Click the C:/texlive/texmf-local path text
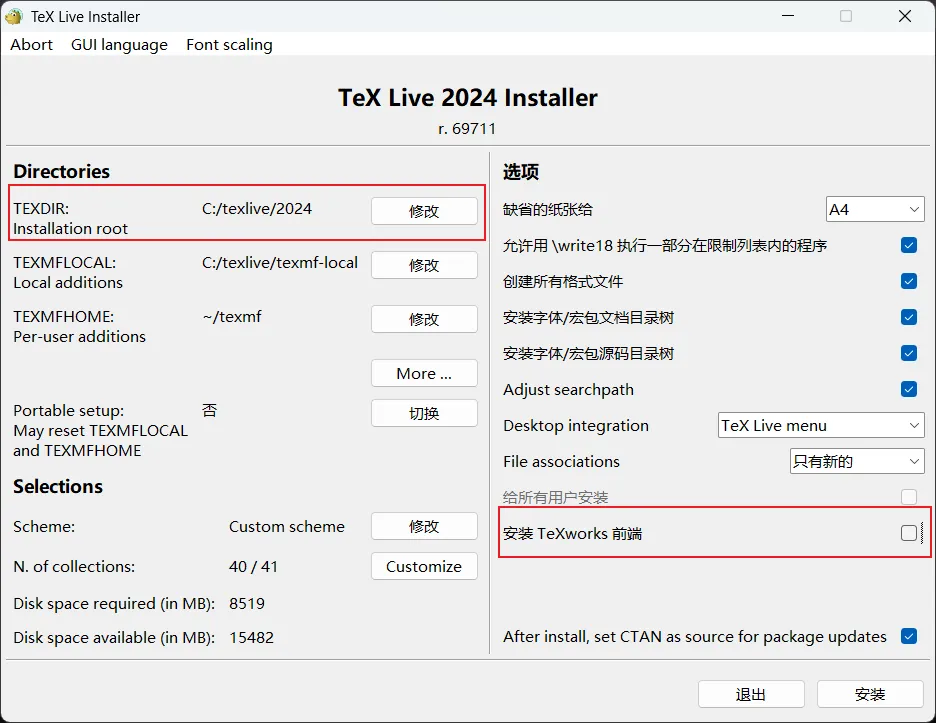The image size is (936, 723). [280, 263]
